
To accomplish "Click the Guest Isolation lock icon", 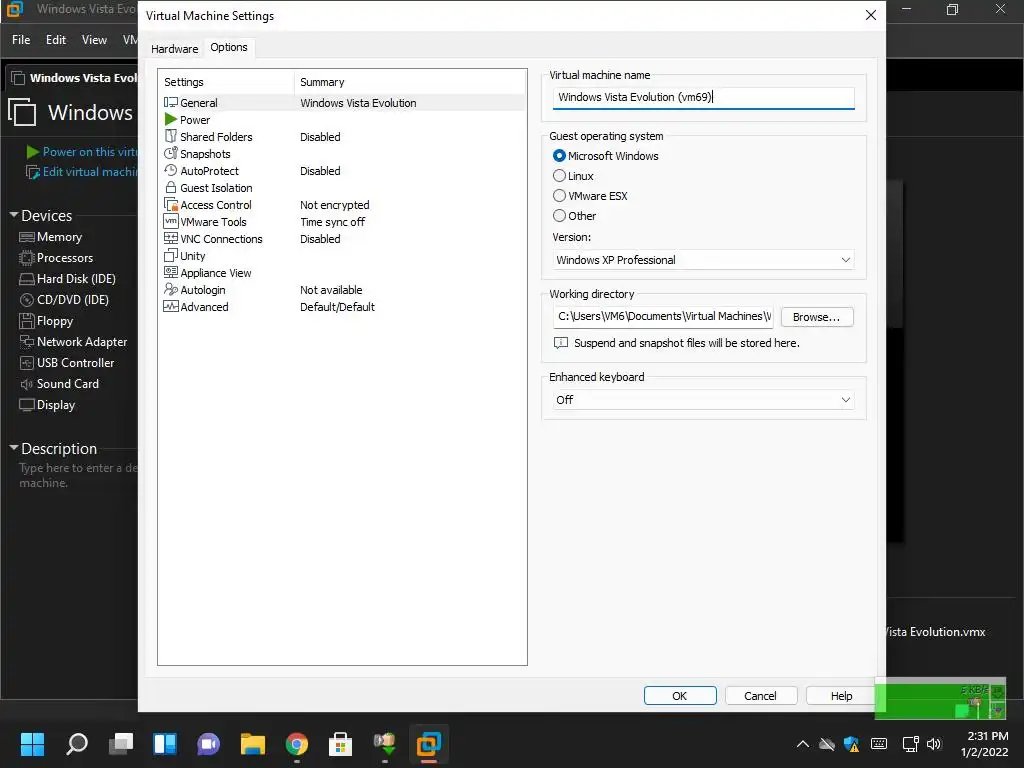I will (x=170, y=187).
